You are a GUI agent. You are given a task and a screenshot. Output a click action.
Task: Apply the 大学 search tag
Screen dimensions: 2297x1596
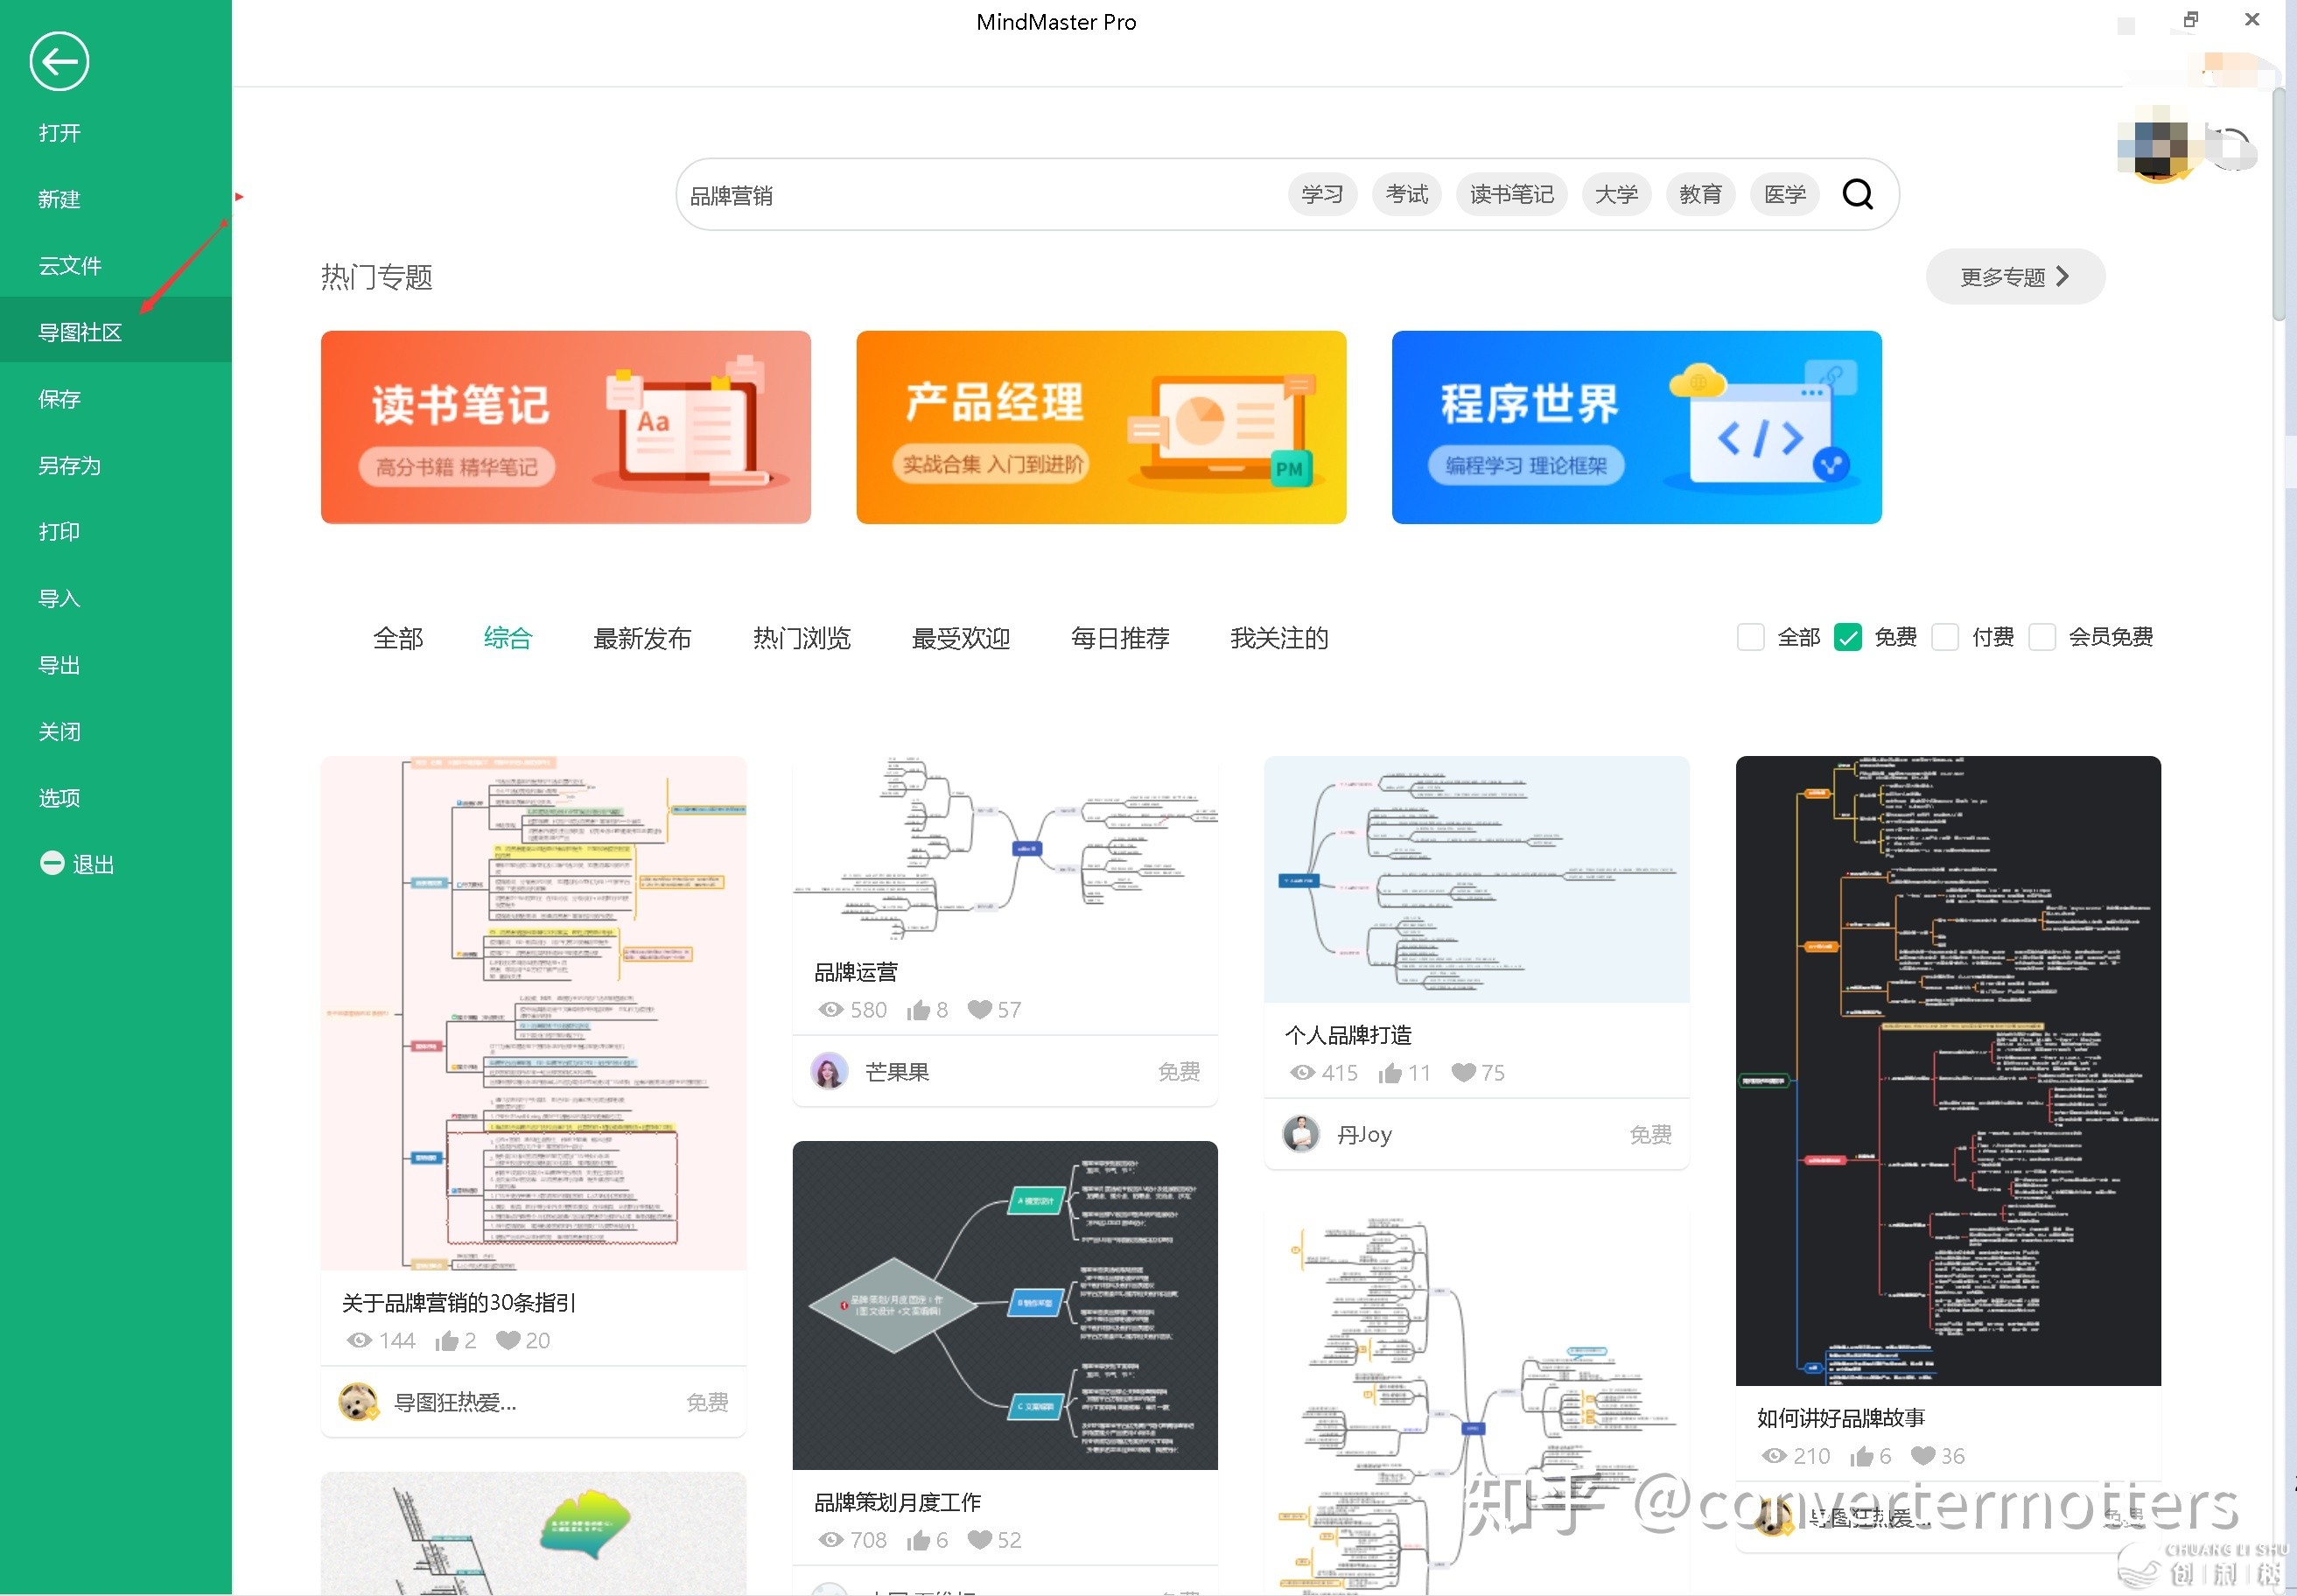(1616, 194)
